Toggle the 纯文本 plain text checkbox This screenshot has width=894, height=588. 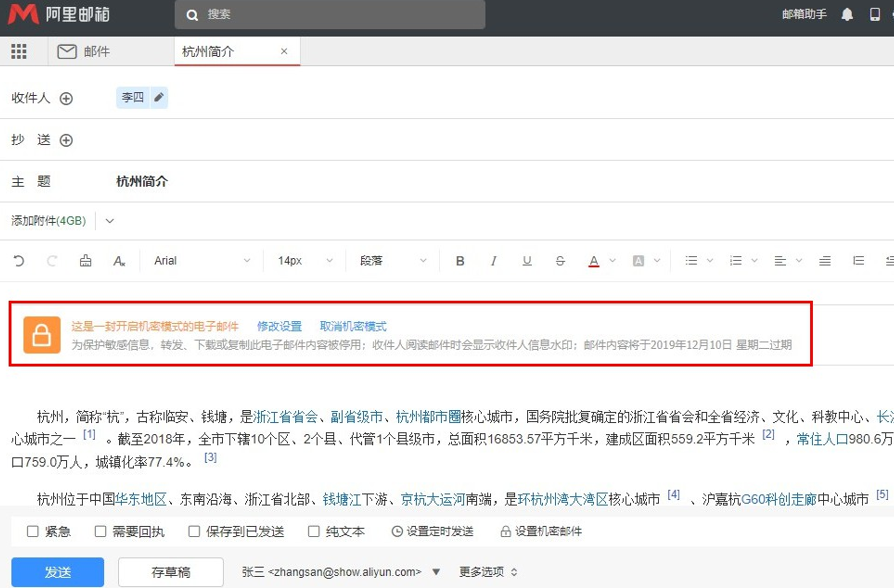[314, 532]
